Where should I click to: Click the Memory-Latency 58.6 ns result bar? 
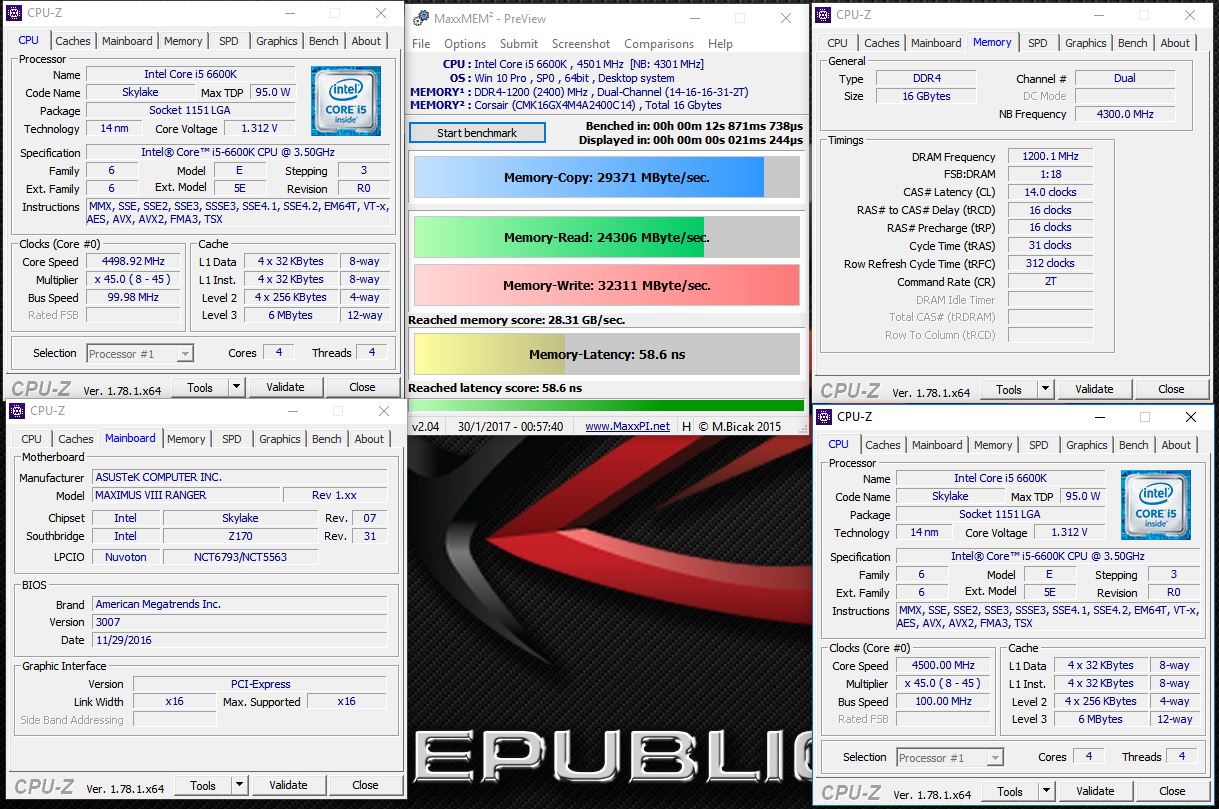coord(607,354)
